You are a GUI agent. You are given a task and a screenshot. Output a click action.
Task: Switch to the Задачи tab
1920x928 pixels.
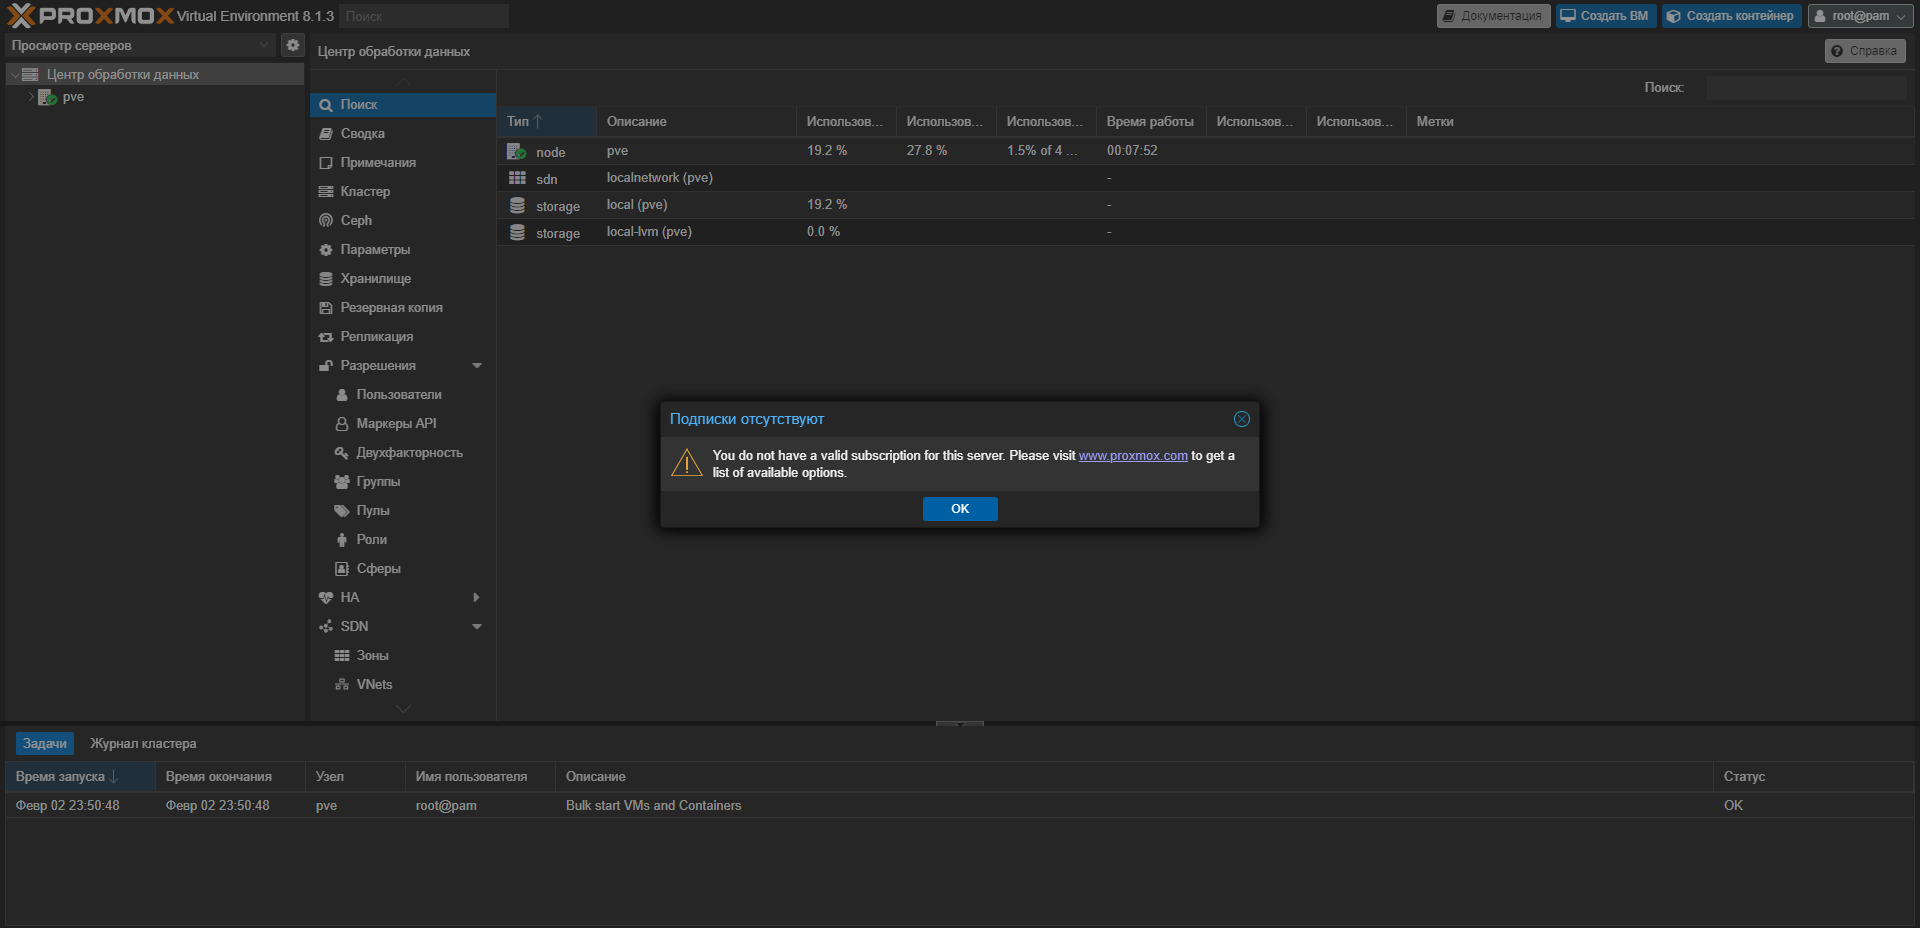click(45, 743)
